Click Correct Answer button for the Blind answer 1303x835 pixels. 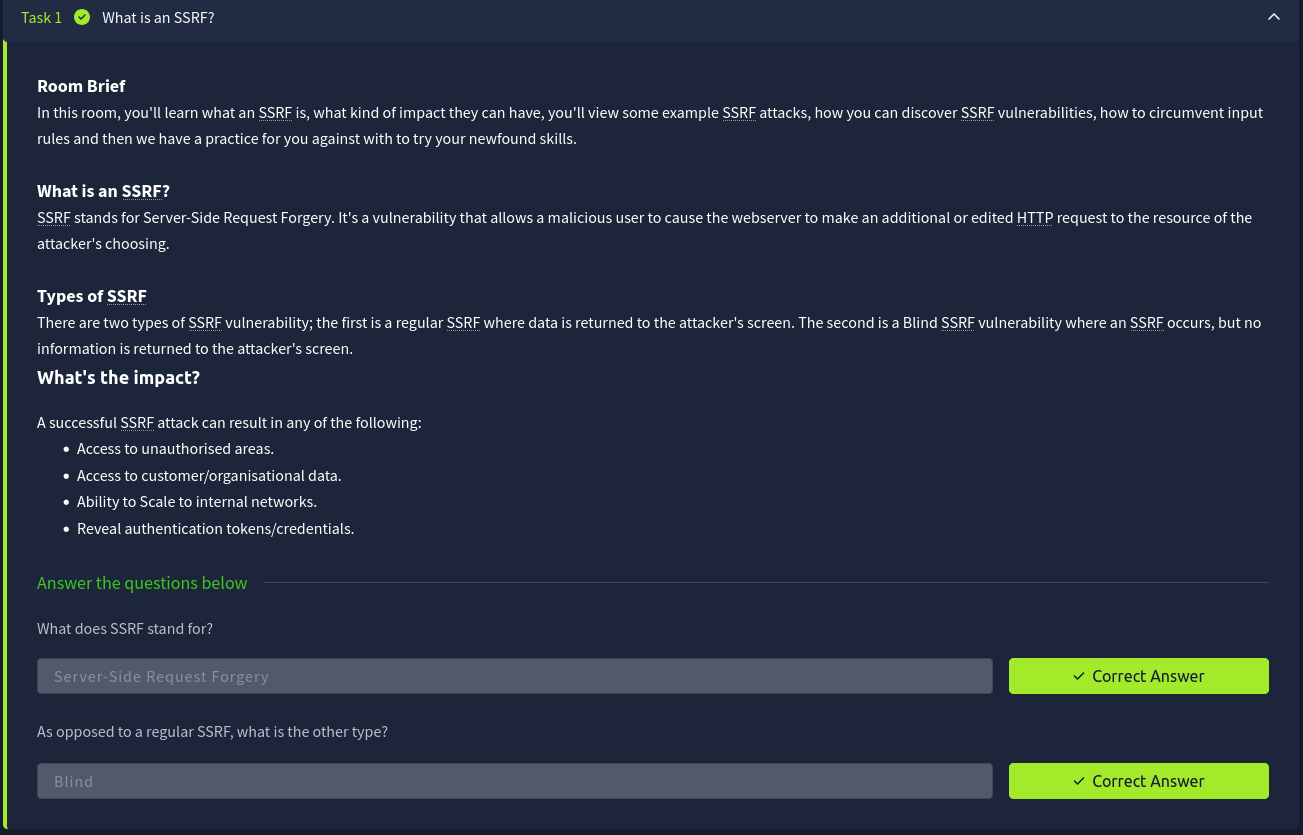point(1138,781)
